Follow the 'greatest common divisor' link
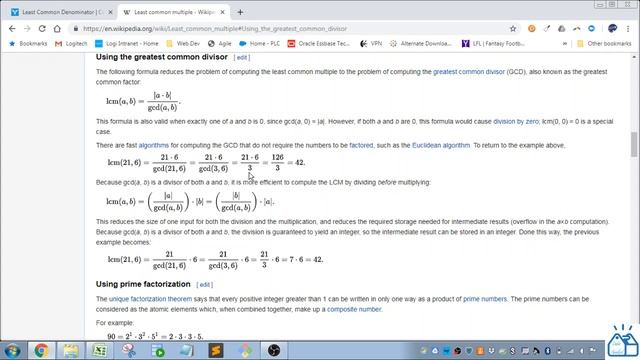 point(469,72)
